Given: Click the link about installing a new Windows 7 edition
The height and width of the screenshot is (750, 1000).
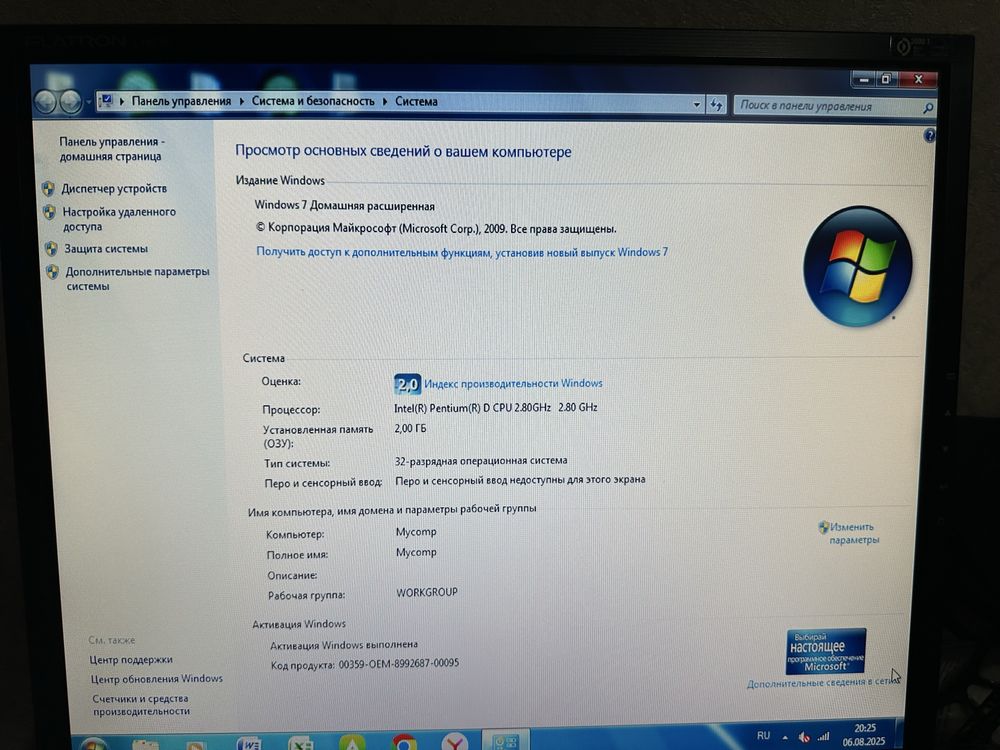Looking at the screenshot, I should [x=462, y=252].
